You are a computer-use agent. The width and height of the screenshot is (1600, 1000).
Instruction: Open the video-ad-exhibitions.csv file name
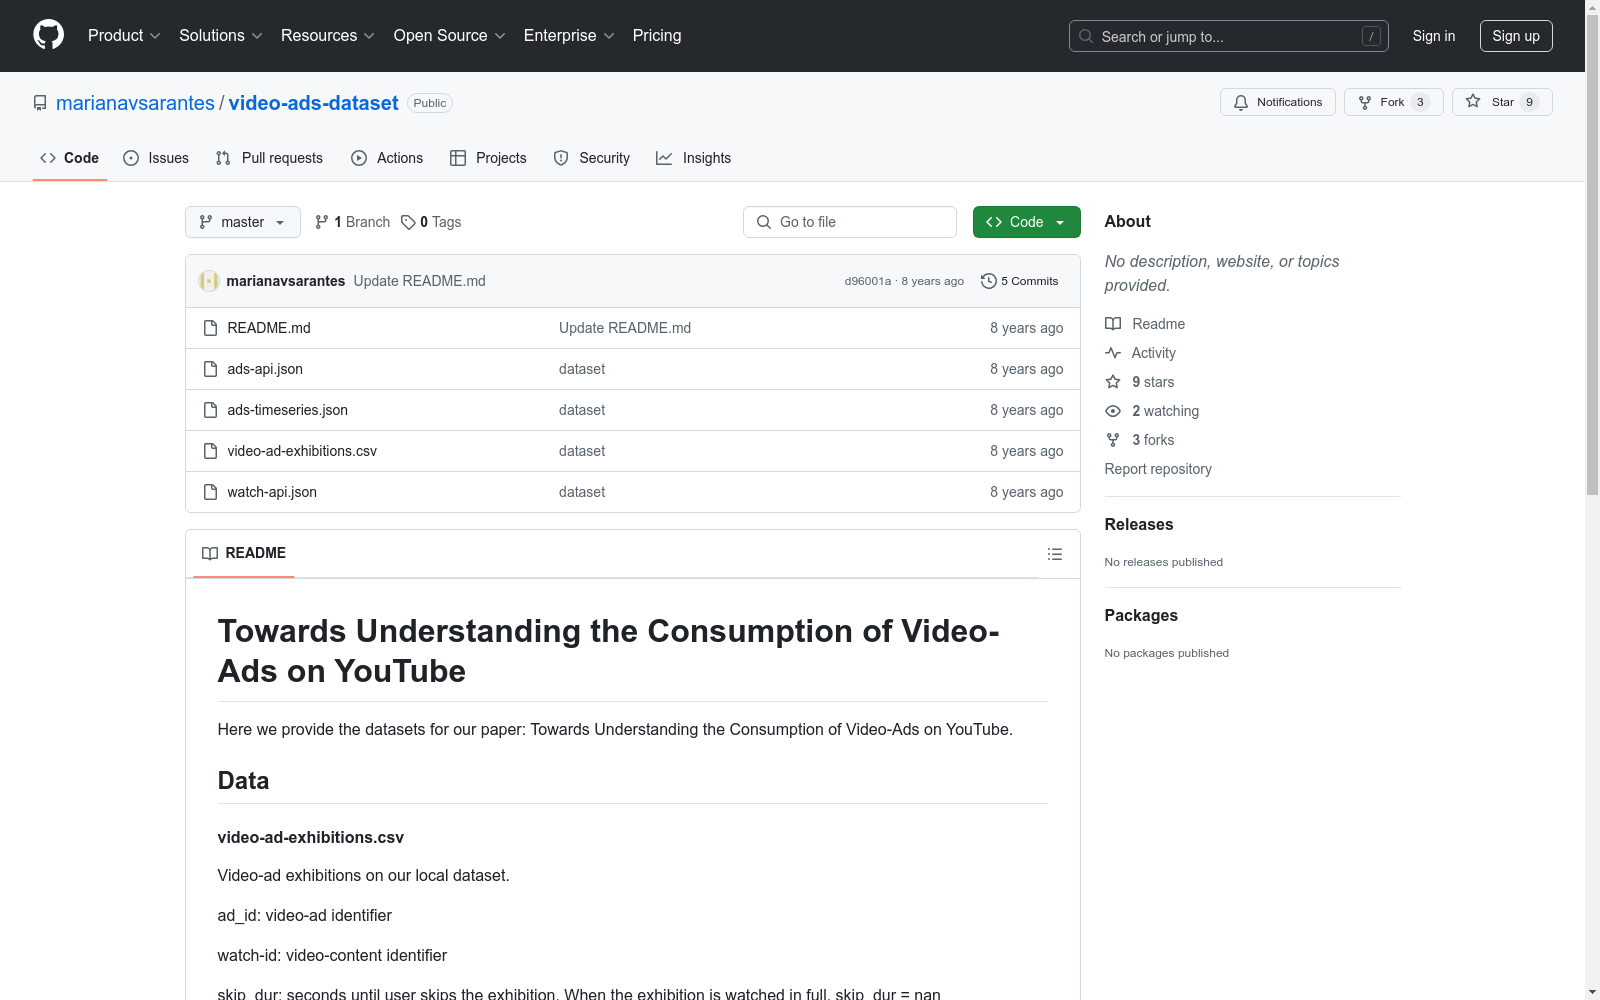[302, 451]
